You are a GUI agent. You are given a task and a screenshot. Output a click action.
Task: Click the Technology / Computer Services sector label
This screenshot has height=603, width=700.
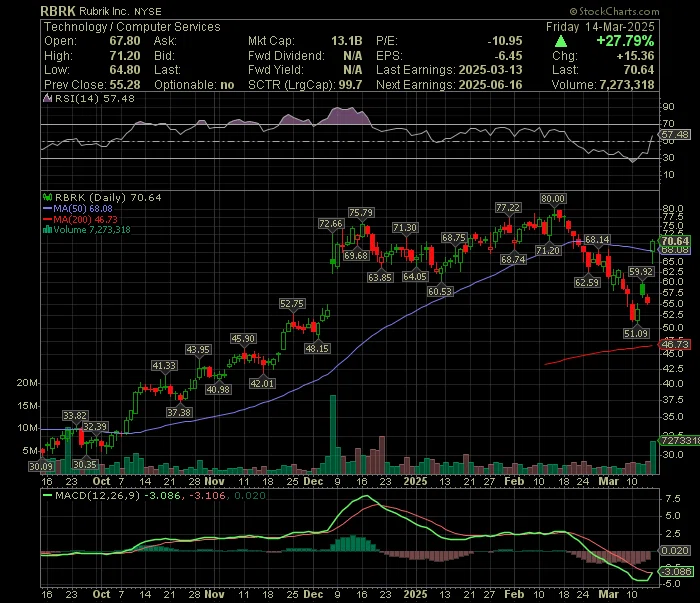[132, 27]
